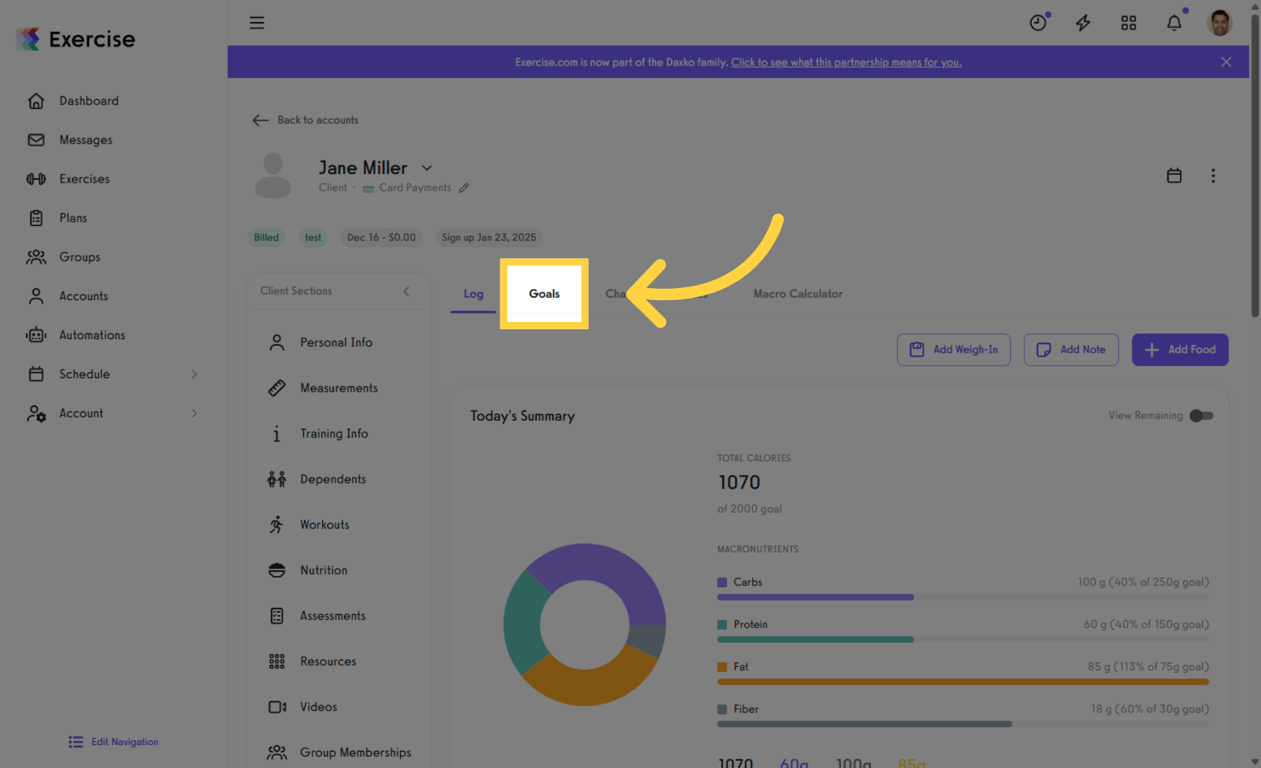Click the apps grid icon in the top bar
This screenshot has width=1261, height=768.
pyautogui.click(x=1128, y=22)
